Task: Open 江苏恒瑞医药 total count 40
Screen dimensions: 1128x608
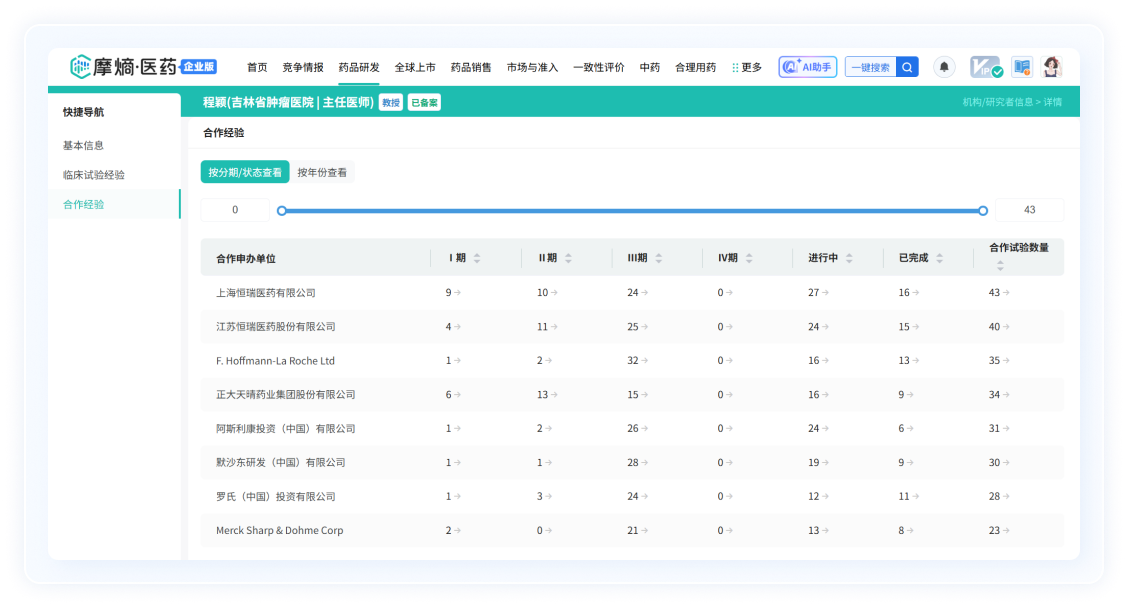Action: tap(999, 327)
